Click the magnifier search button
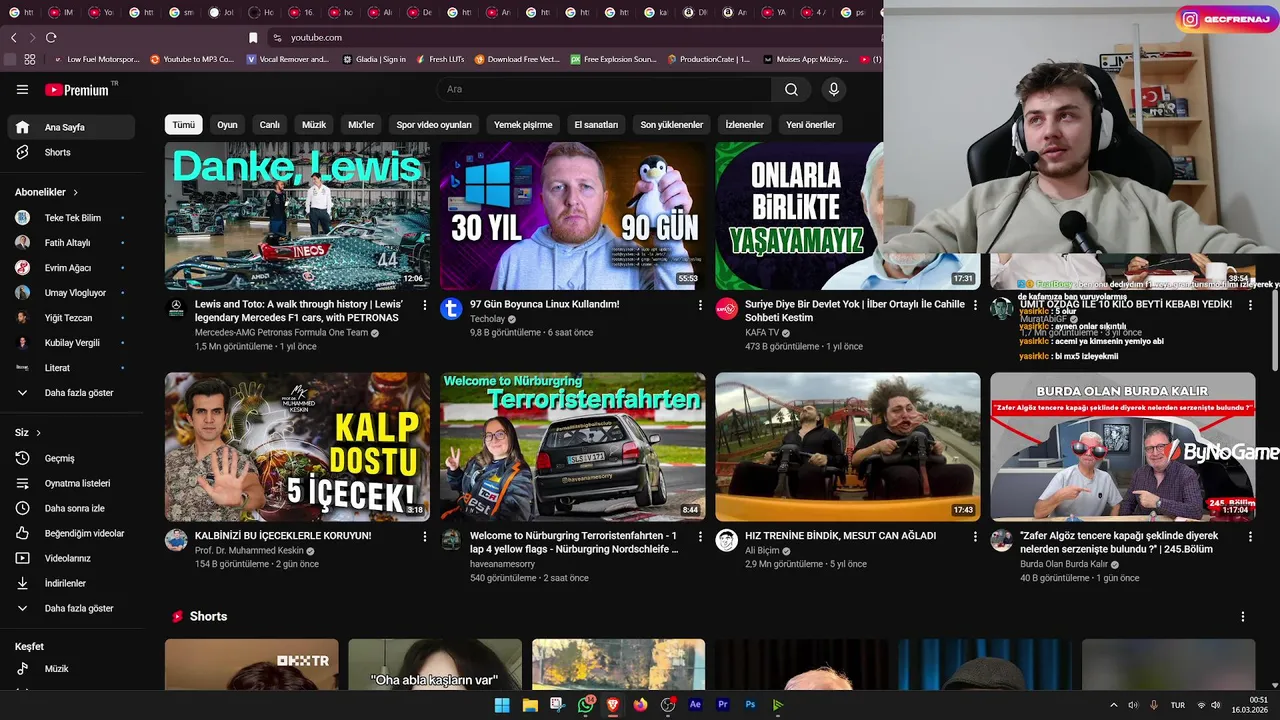This screenshot has width=1280, height=720. click(x=791, y=89)
